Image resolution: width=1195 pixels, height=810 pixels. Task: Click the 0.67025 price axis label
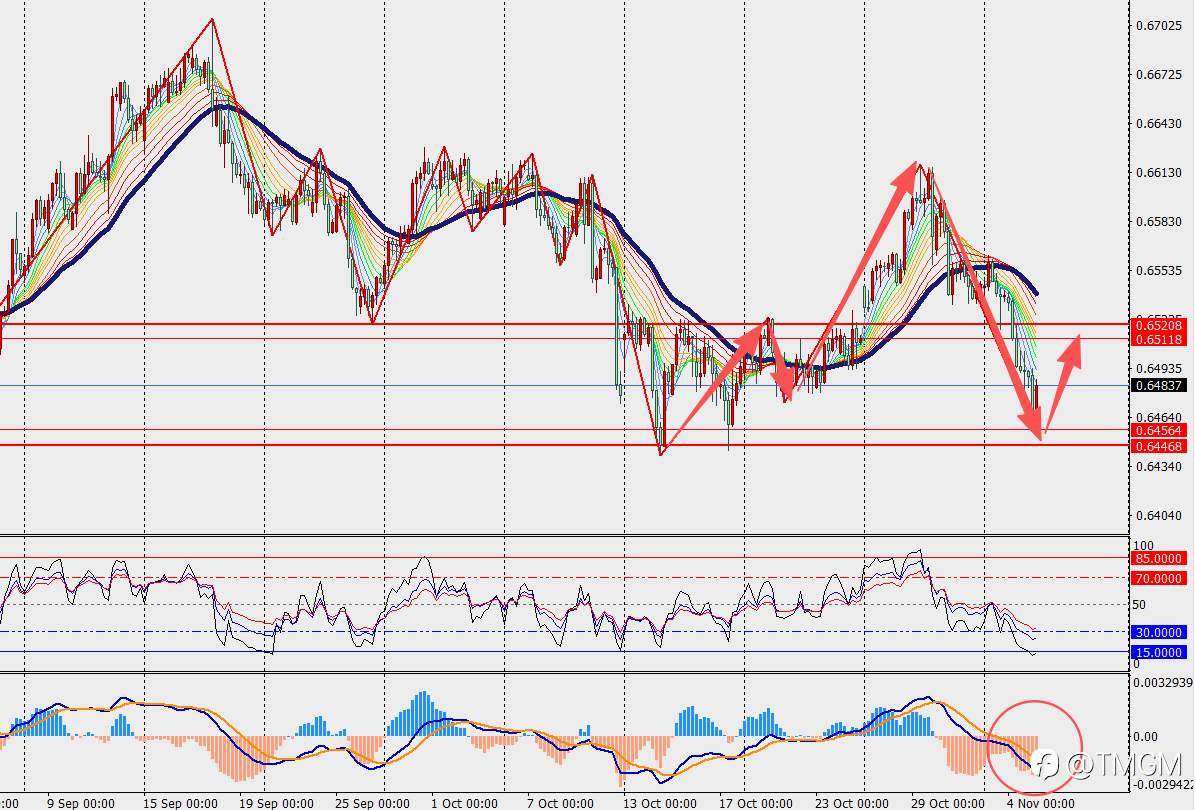tap(1158, 26)
